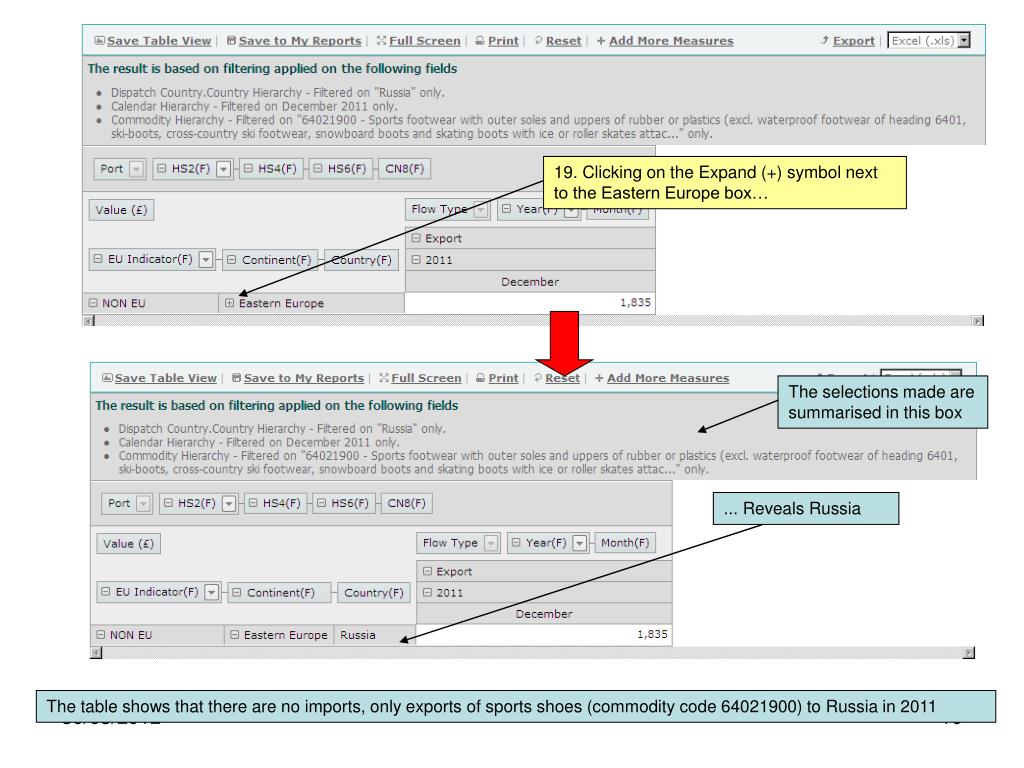The width and height of the screenshot is (1024, 768).
Task: Click right scroll arrow of lower table
Action: point(968,652)
